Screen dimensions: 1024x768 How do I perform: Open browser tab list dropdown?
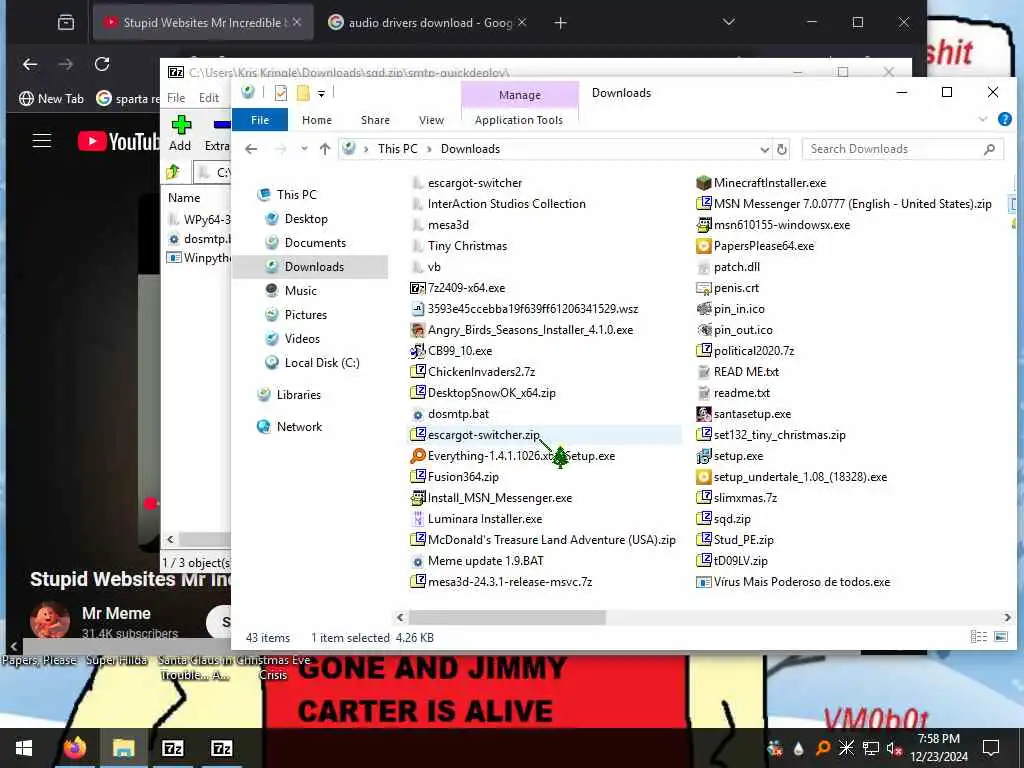[x=729, y=23]
